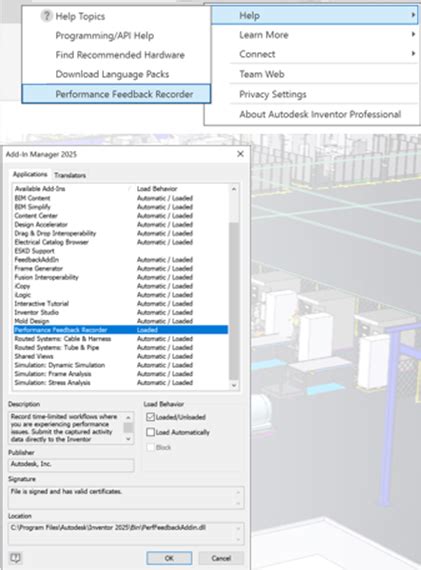Click the Description box scroll down arrow

pyautogui.click(x=128, y=439)
